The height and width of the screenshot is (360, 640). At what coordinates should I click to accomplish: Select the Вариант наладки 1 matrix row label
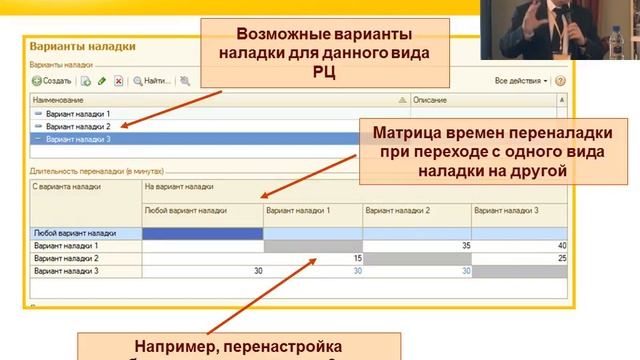[86, 246]
